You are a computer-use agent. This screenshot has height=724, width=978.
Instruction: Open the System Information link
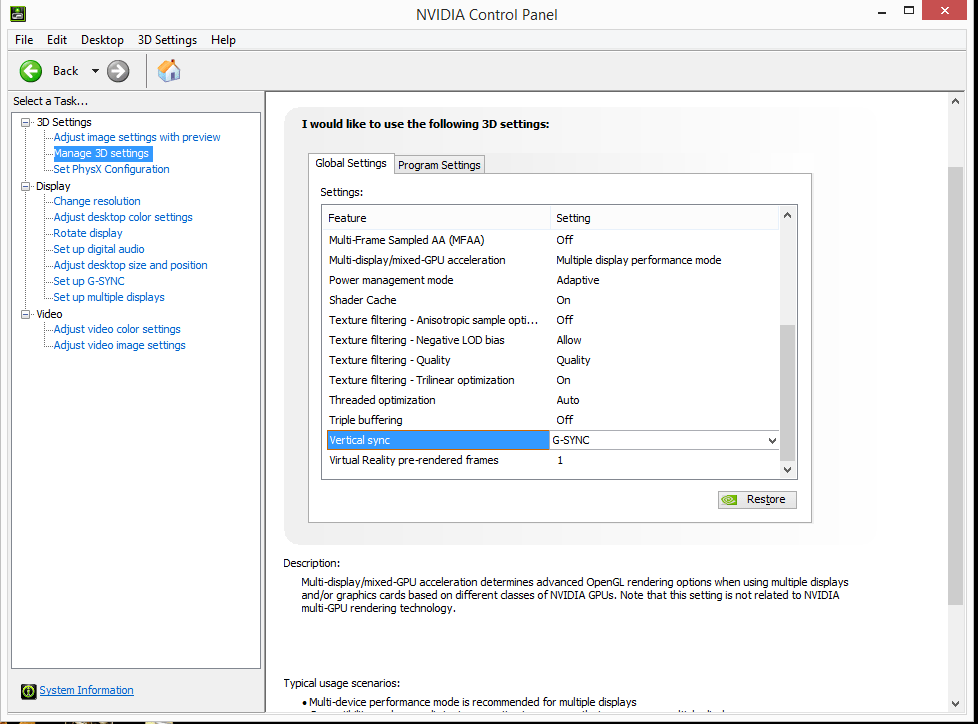86,690
